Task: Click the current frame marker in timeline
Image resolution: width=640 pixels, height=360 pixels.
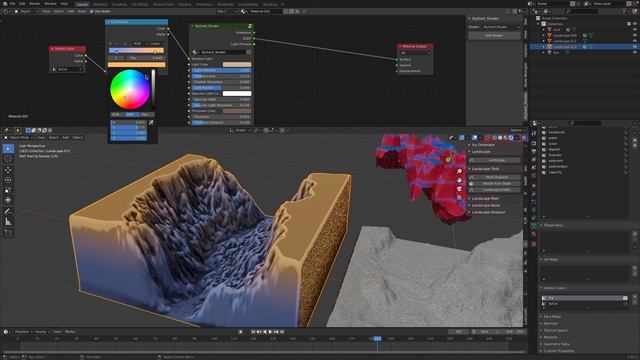Action: (378, 338)
